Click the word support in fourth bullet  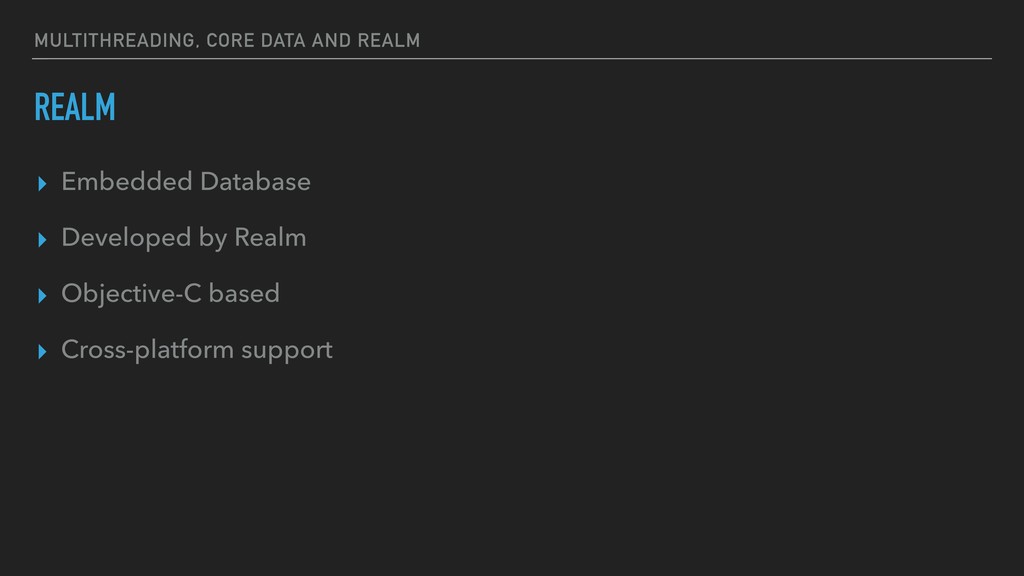(287, 351)
